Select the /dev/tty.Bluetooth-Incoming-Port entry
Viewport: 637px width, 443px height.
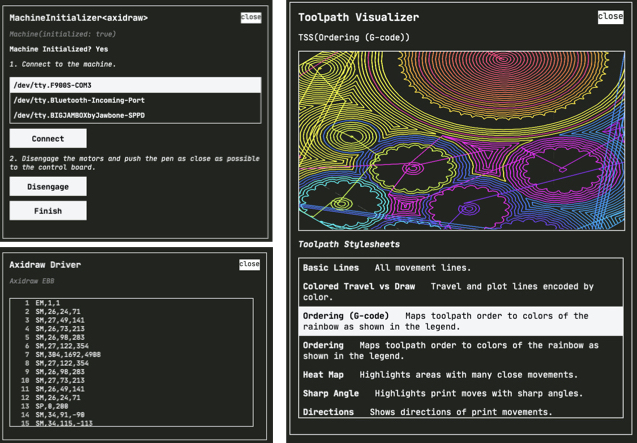pyautogui.click(x=135, y=100)
